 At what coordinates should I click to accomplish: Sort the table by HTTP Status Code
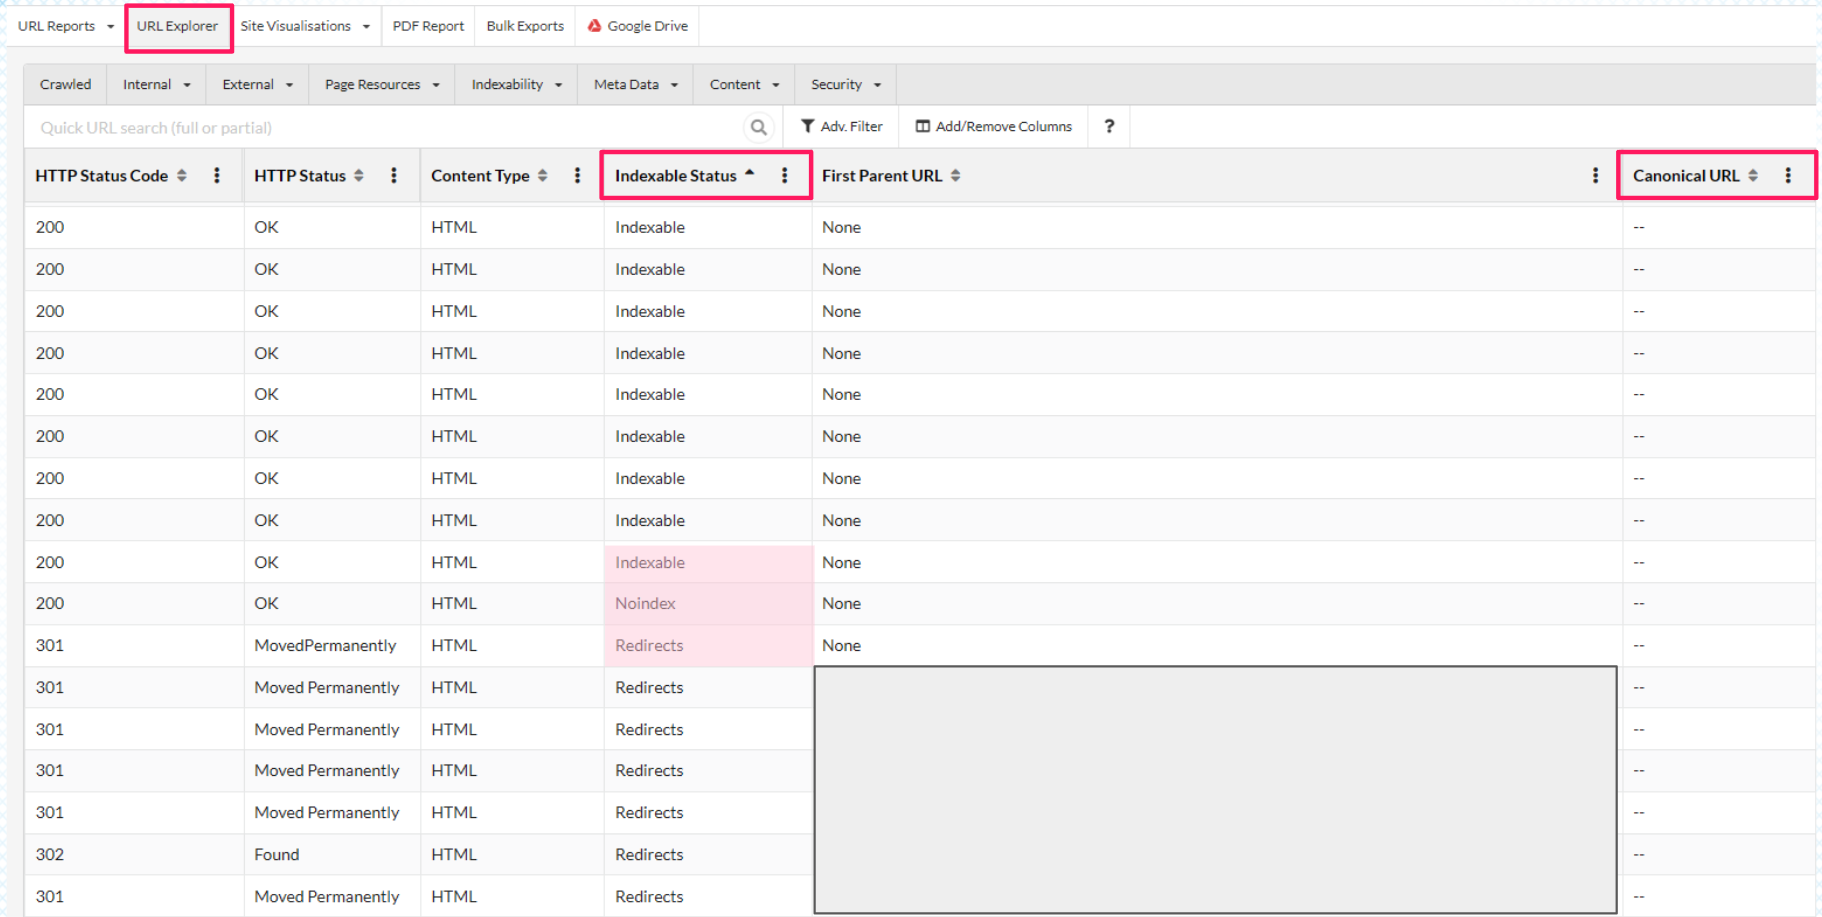coord(181,175)
